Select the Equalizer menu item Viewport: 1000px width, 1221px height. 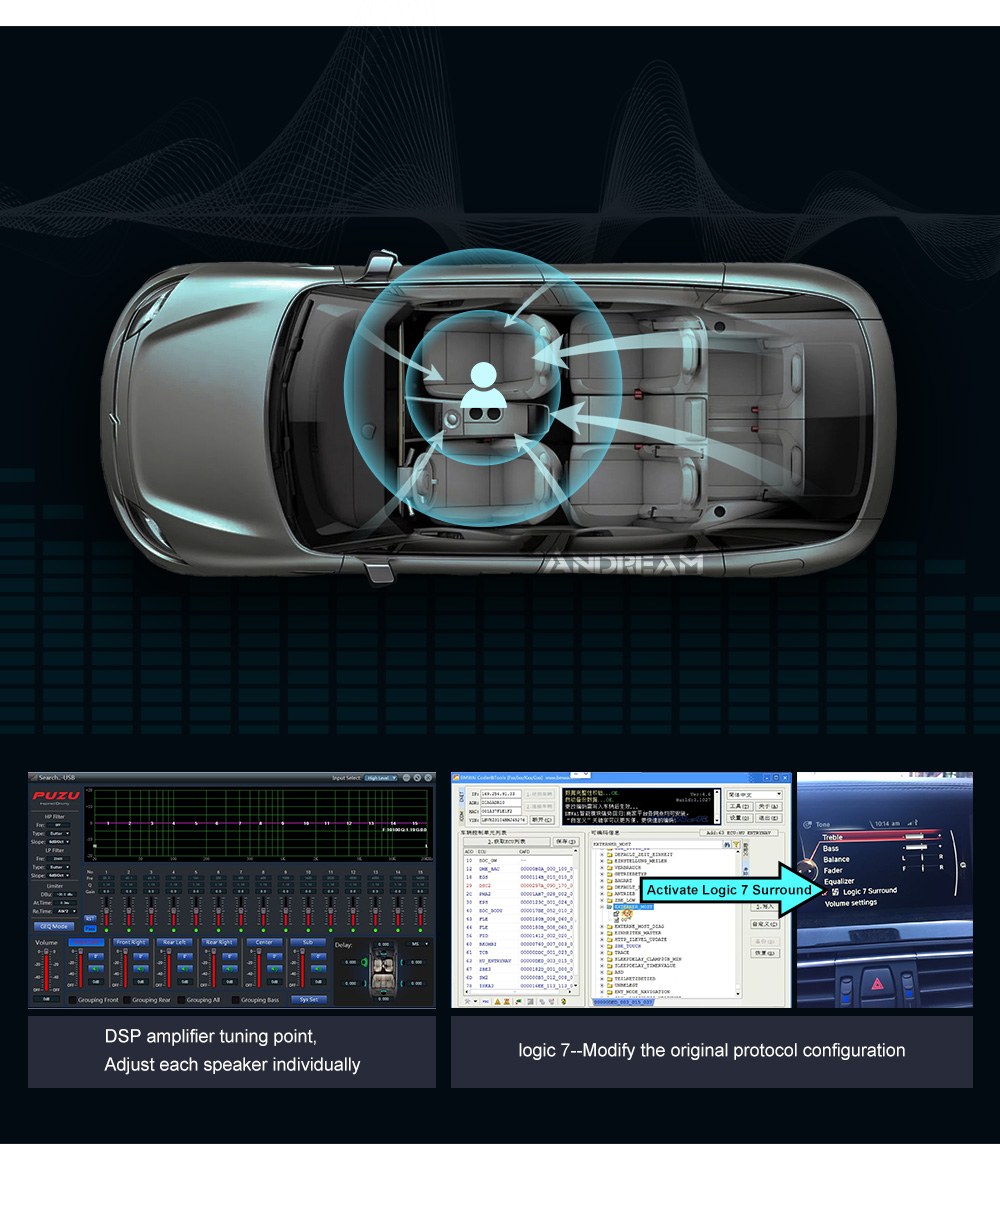pos(839,881)
